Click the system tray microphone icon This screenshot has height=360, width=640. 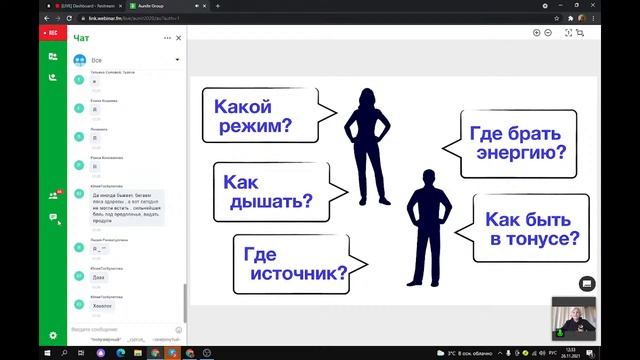coord(509,353)
